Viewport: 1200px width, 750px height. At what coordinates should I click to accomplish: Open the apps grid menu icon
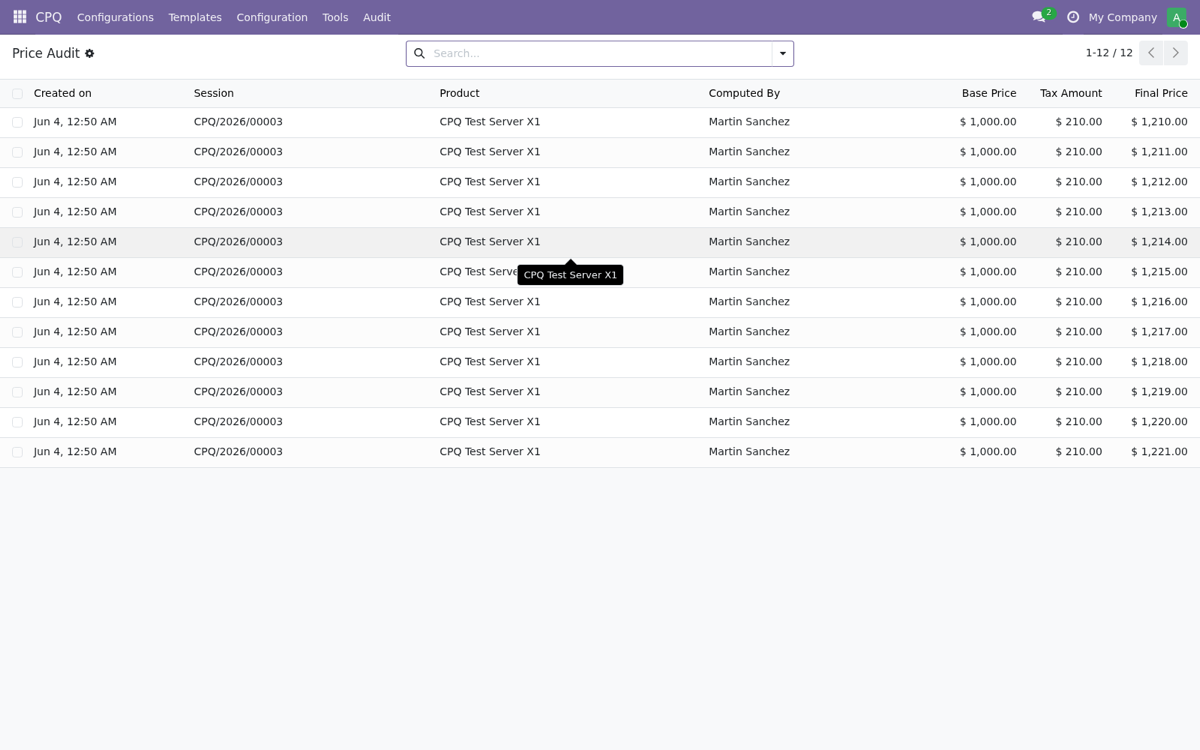click(19, 17)
